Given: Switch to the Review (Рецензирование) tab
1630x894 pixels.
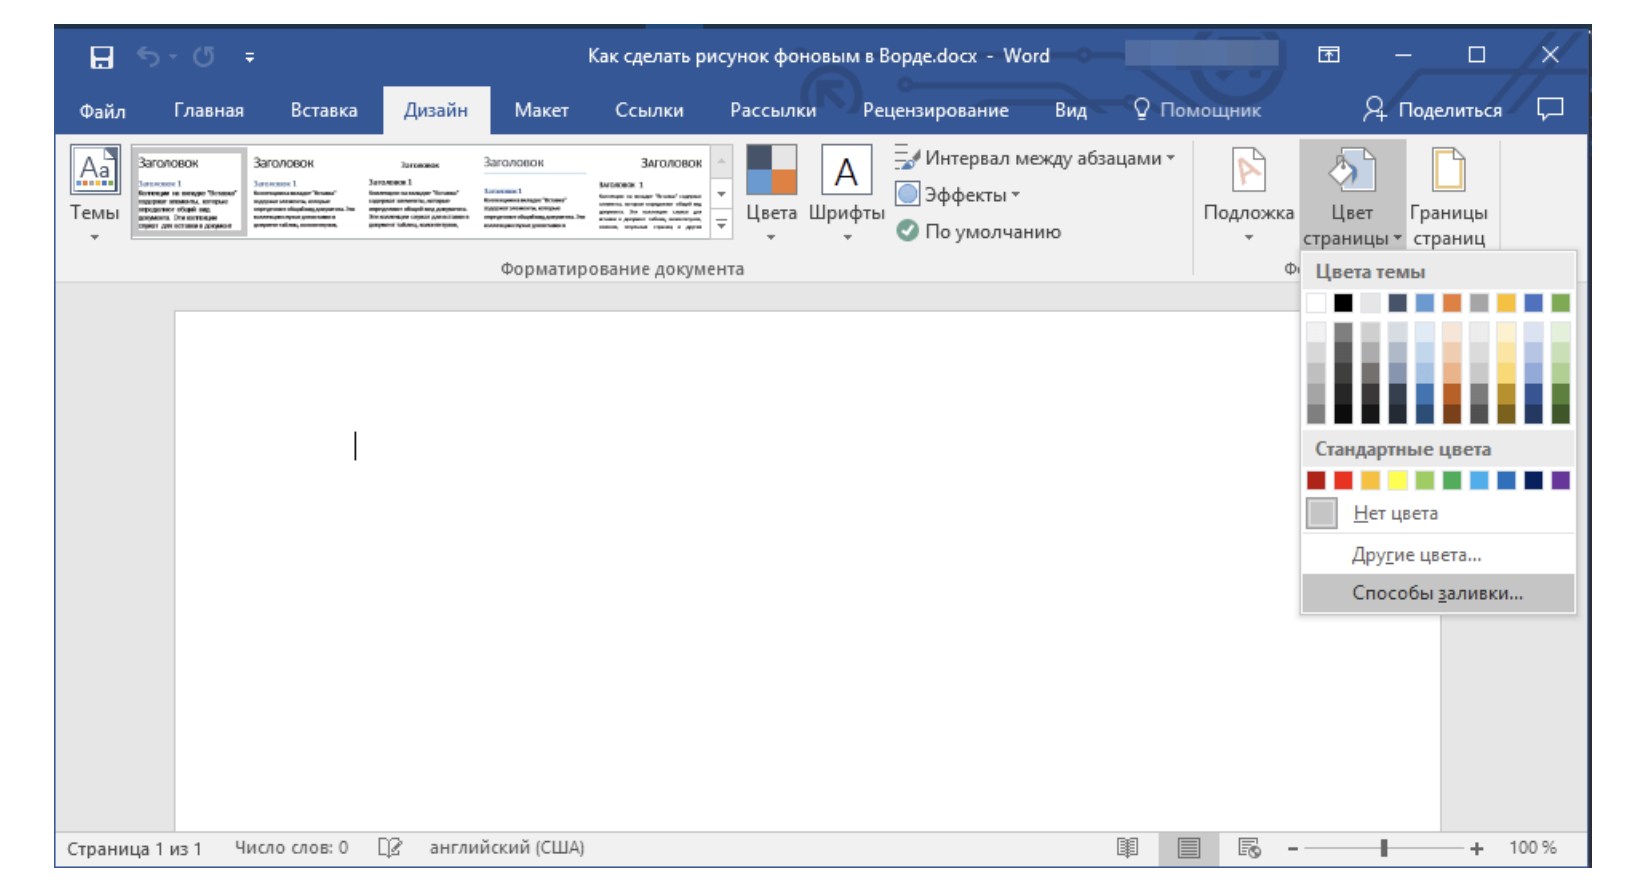Looking at the screenshot, I should tap(936, 110).
